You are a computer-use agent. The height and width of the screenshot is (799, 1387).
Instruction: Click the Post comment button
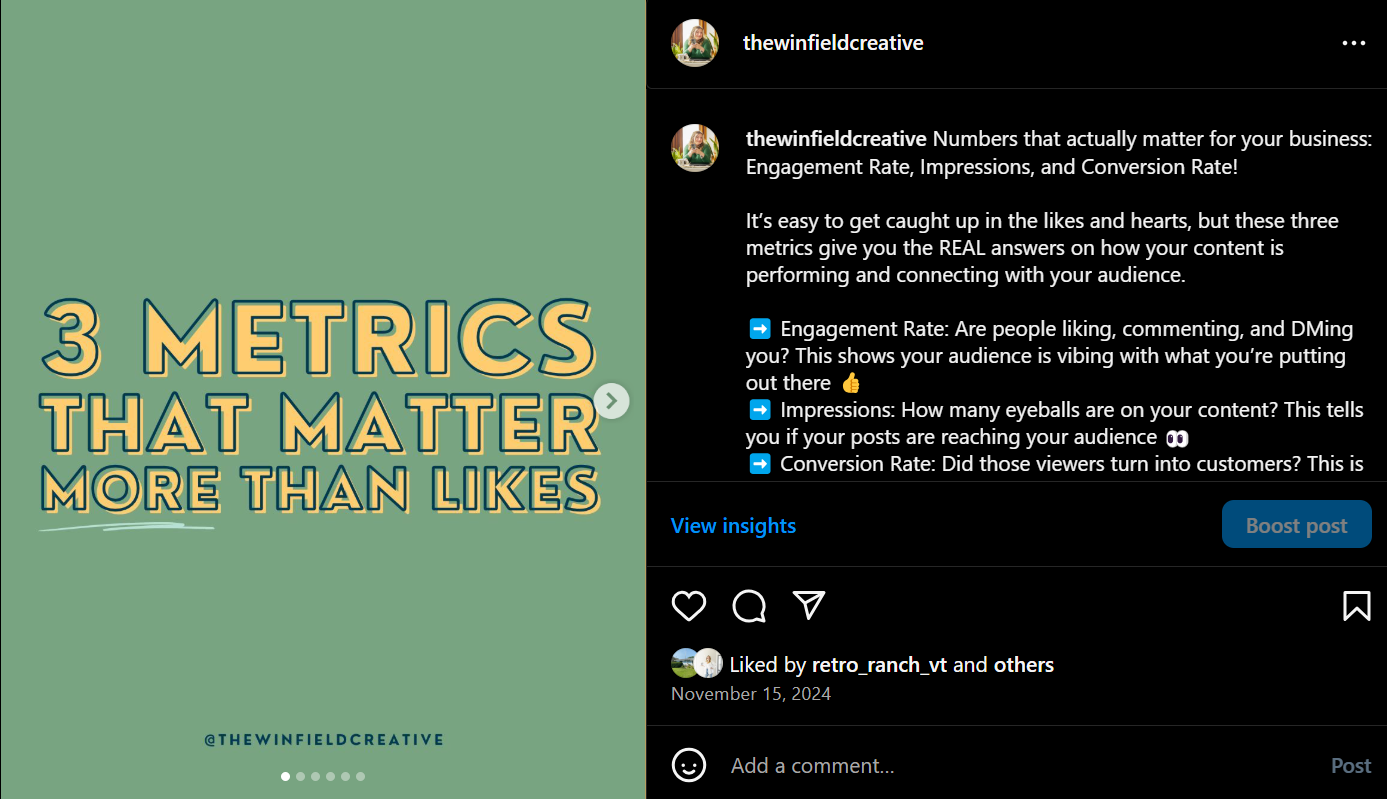point(1350,766)
